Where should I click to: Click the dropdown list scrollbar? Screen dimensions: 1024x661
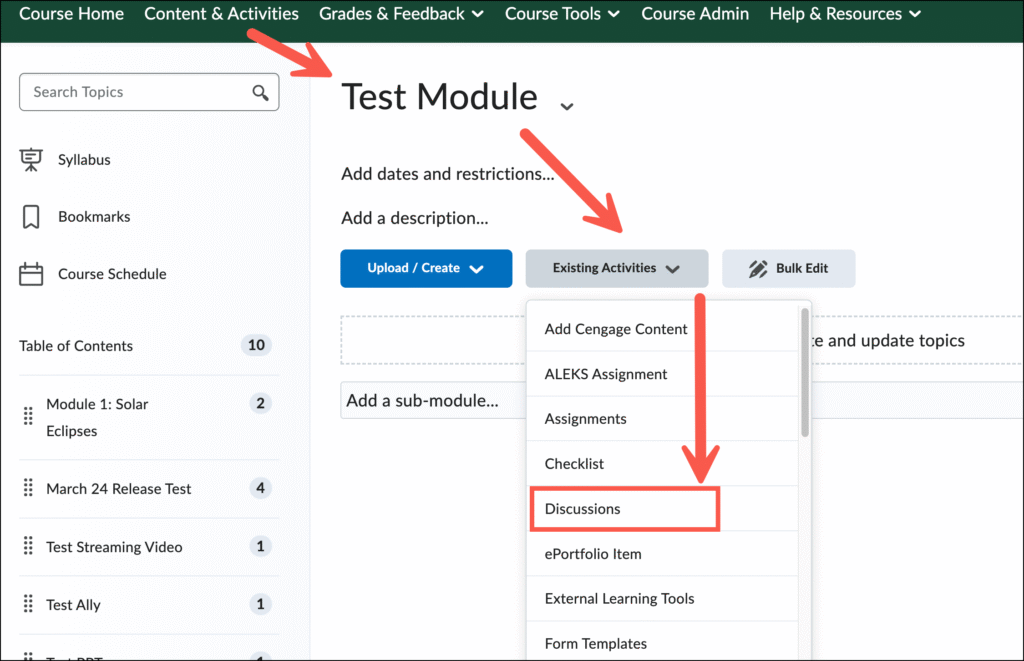805,372
